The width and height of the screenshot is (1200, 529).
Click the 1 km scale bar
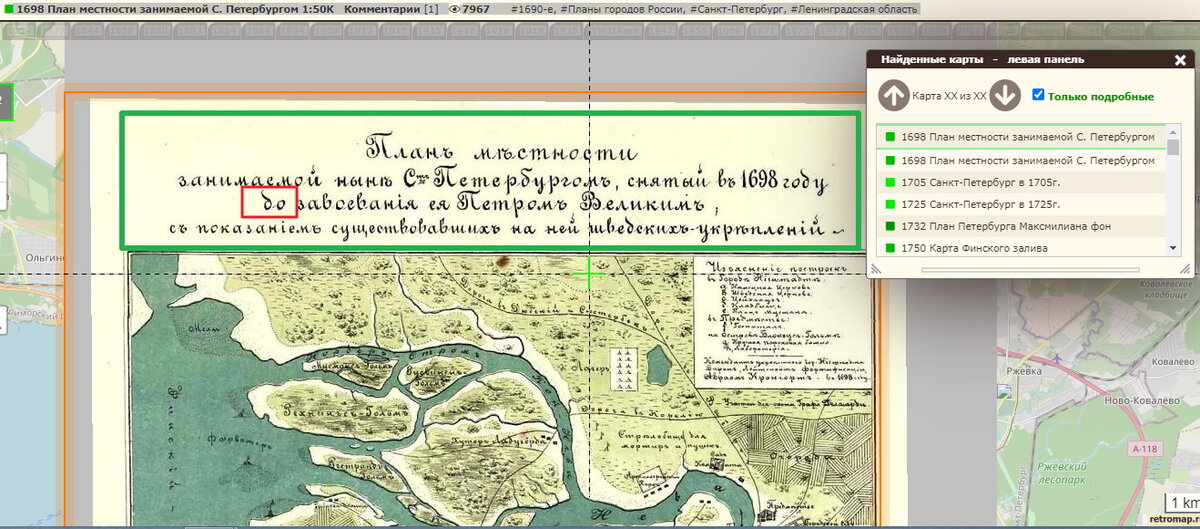[x=1181, y=503]
